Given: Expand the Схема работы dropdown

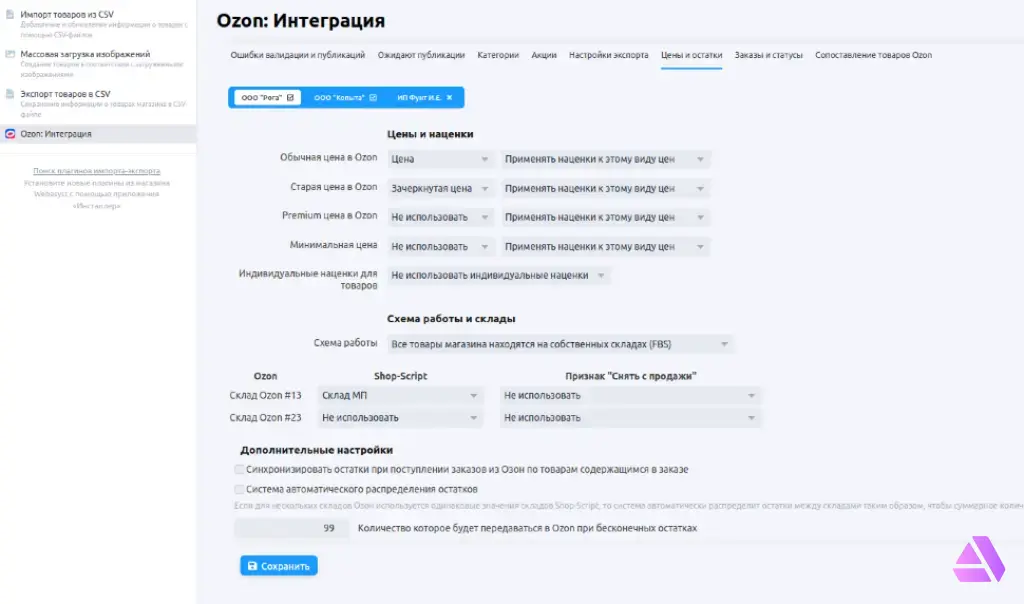Looking at the screenshot, I should [x=559, y=345].
